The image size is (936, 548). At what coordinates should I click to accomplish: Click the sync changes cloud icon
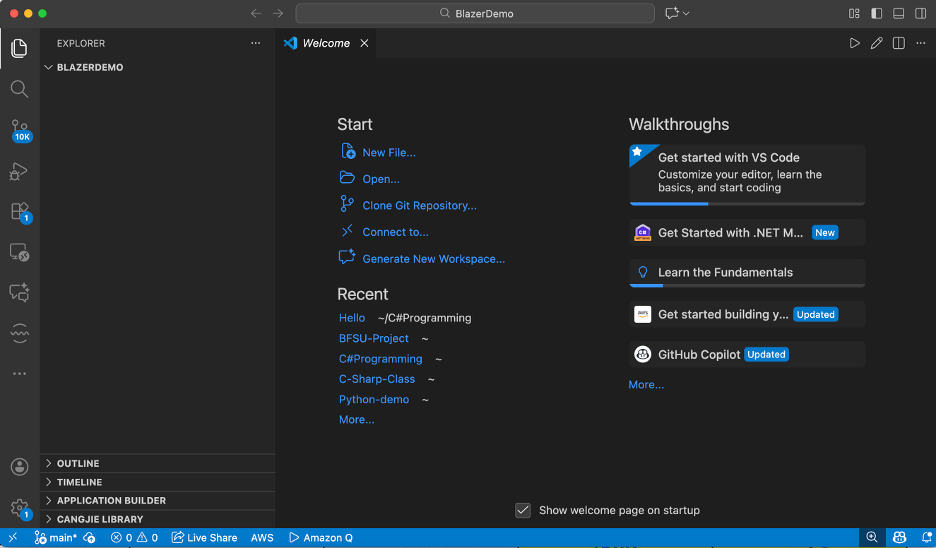point(90,537)
